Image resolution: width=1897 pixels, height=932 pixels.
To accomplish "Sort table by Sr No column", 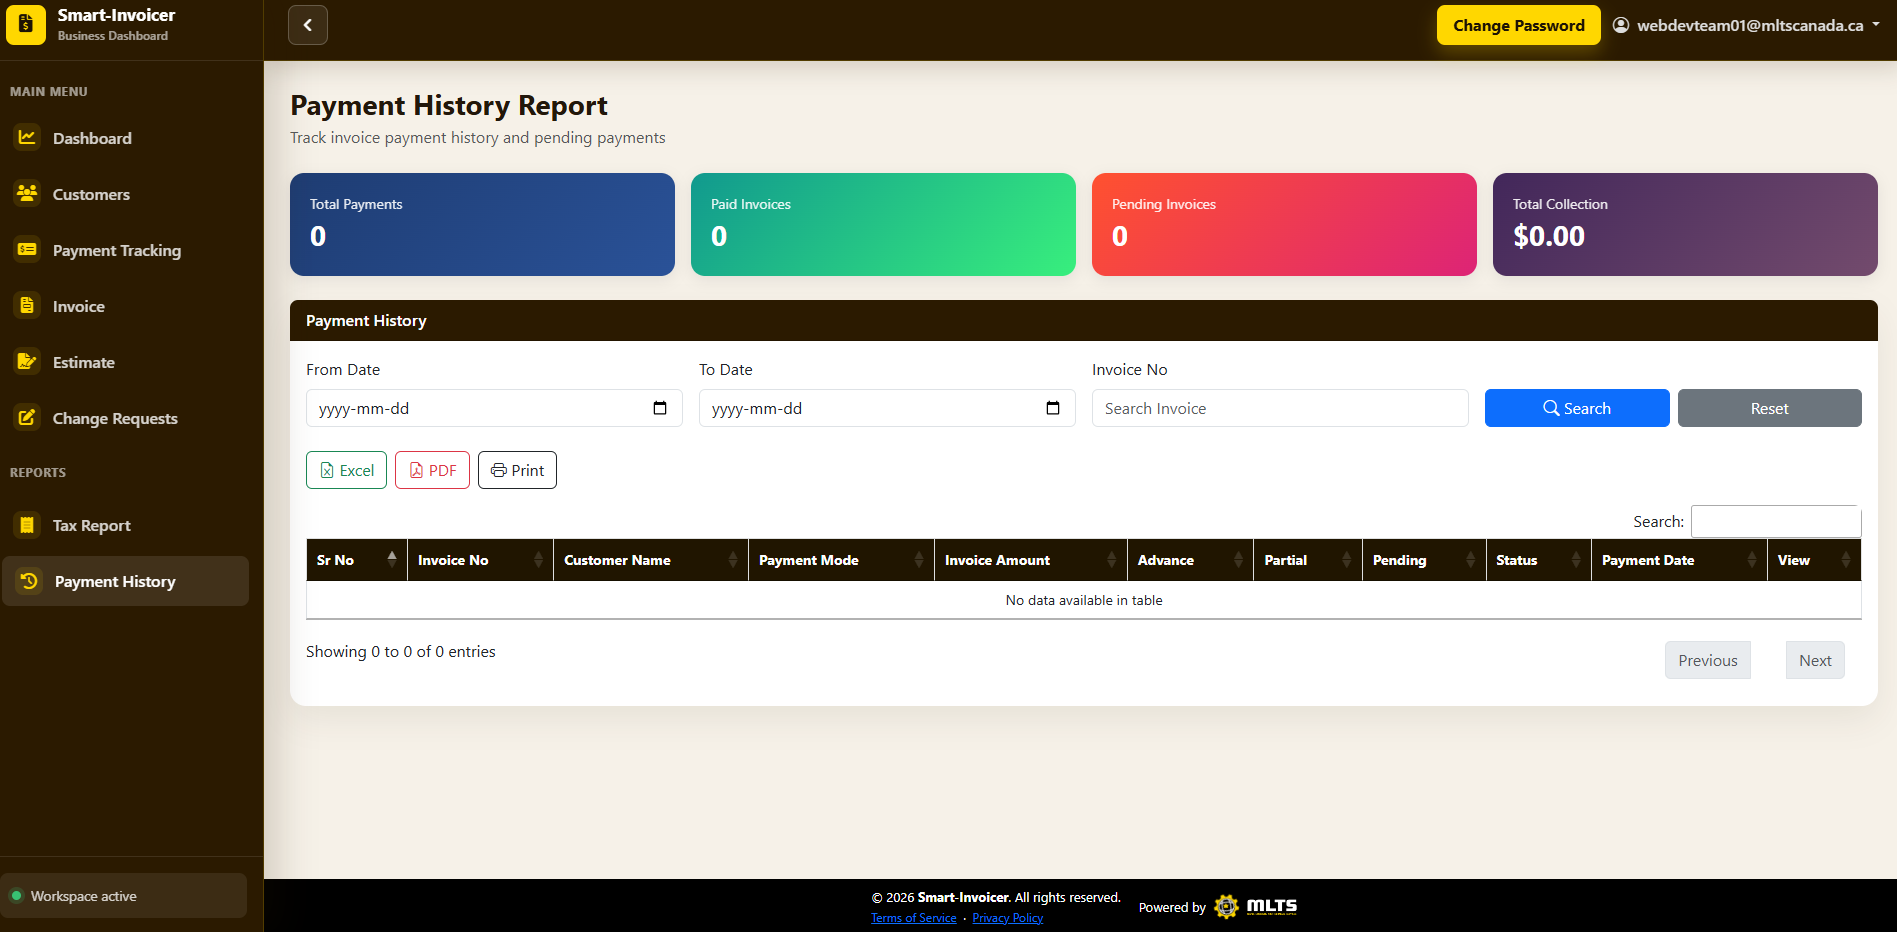I will pos(356,560).
